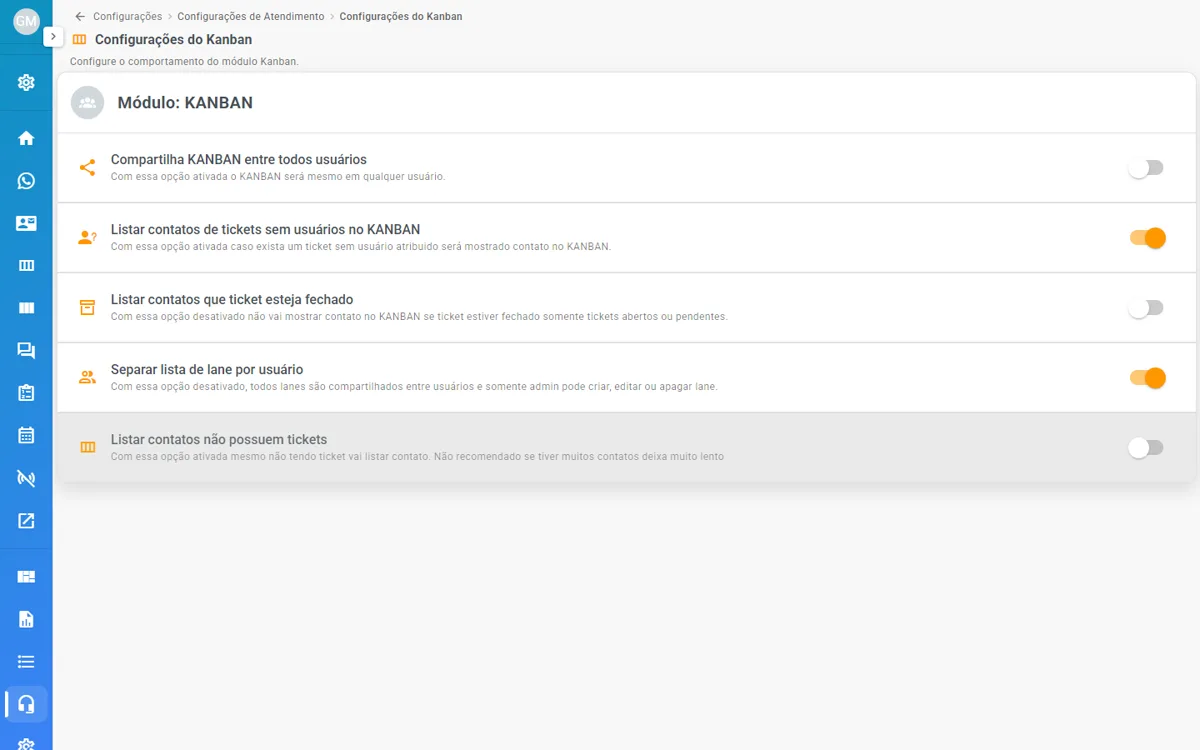The image size is (1200, 750).
Task: Open the report chart document icon in sidebar
Action: tap(26, 619)
